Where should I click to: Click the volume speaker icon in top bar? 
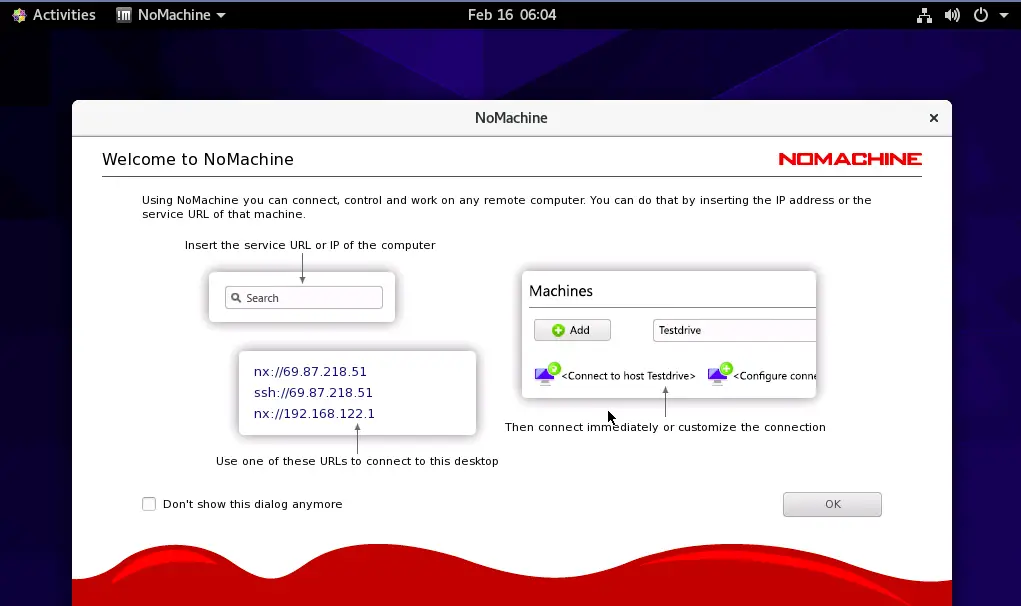pos(951,15)
